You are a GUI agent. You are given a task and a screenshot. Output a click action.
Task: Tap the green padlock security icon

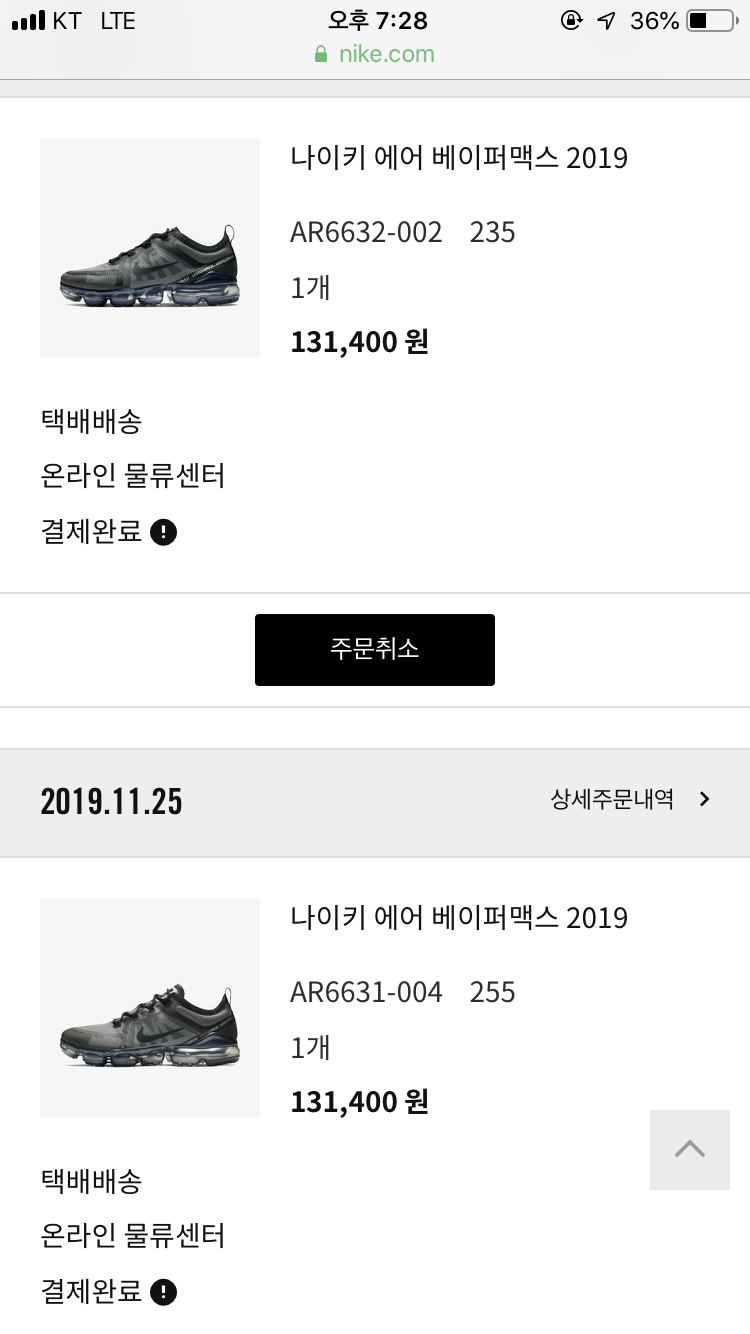point(321,54)
